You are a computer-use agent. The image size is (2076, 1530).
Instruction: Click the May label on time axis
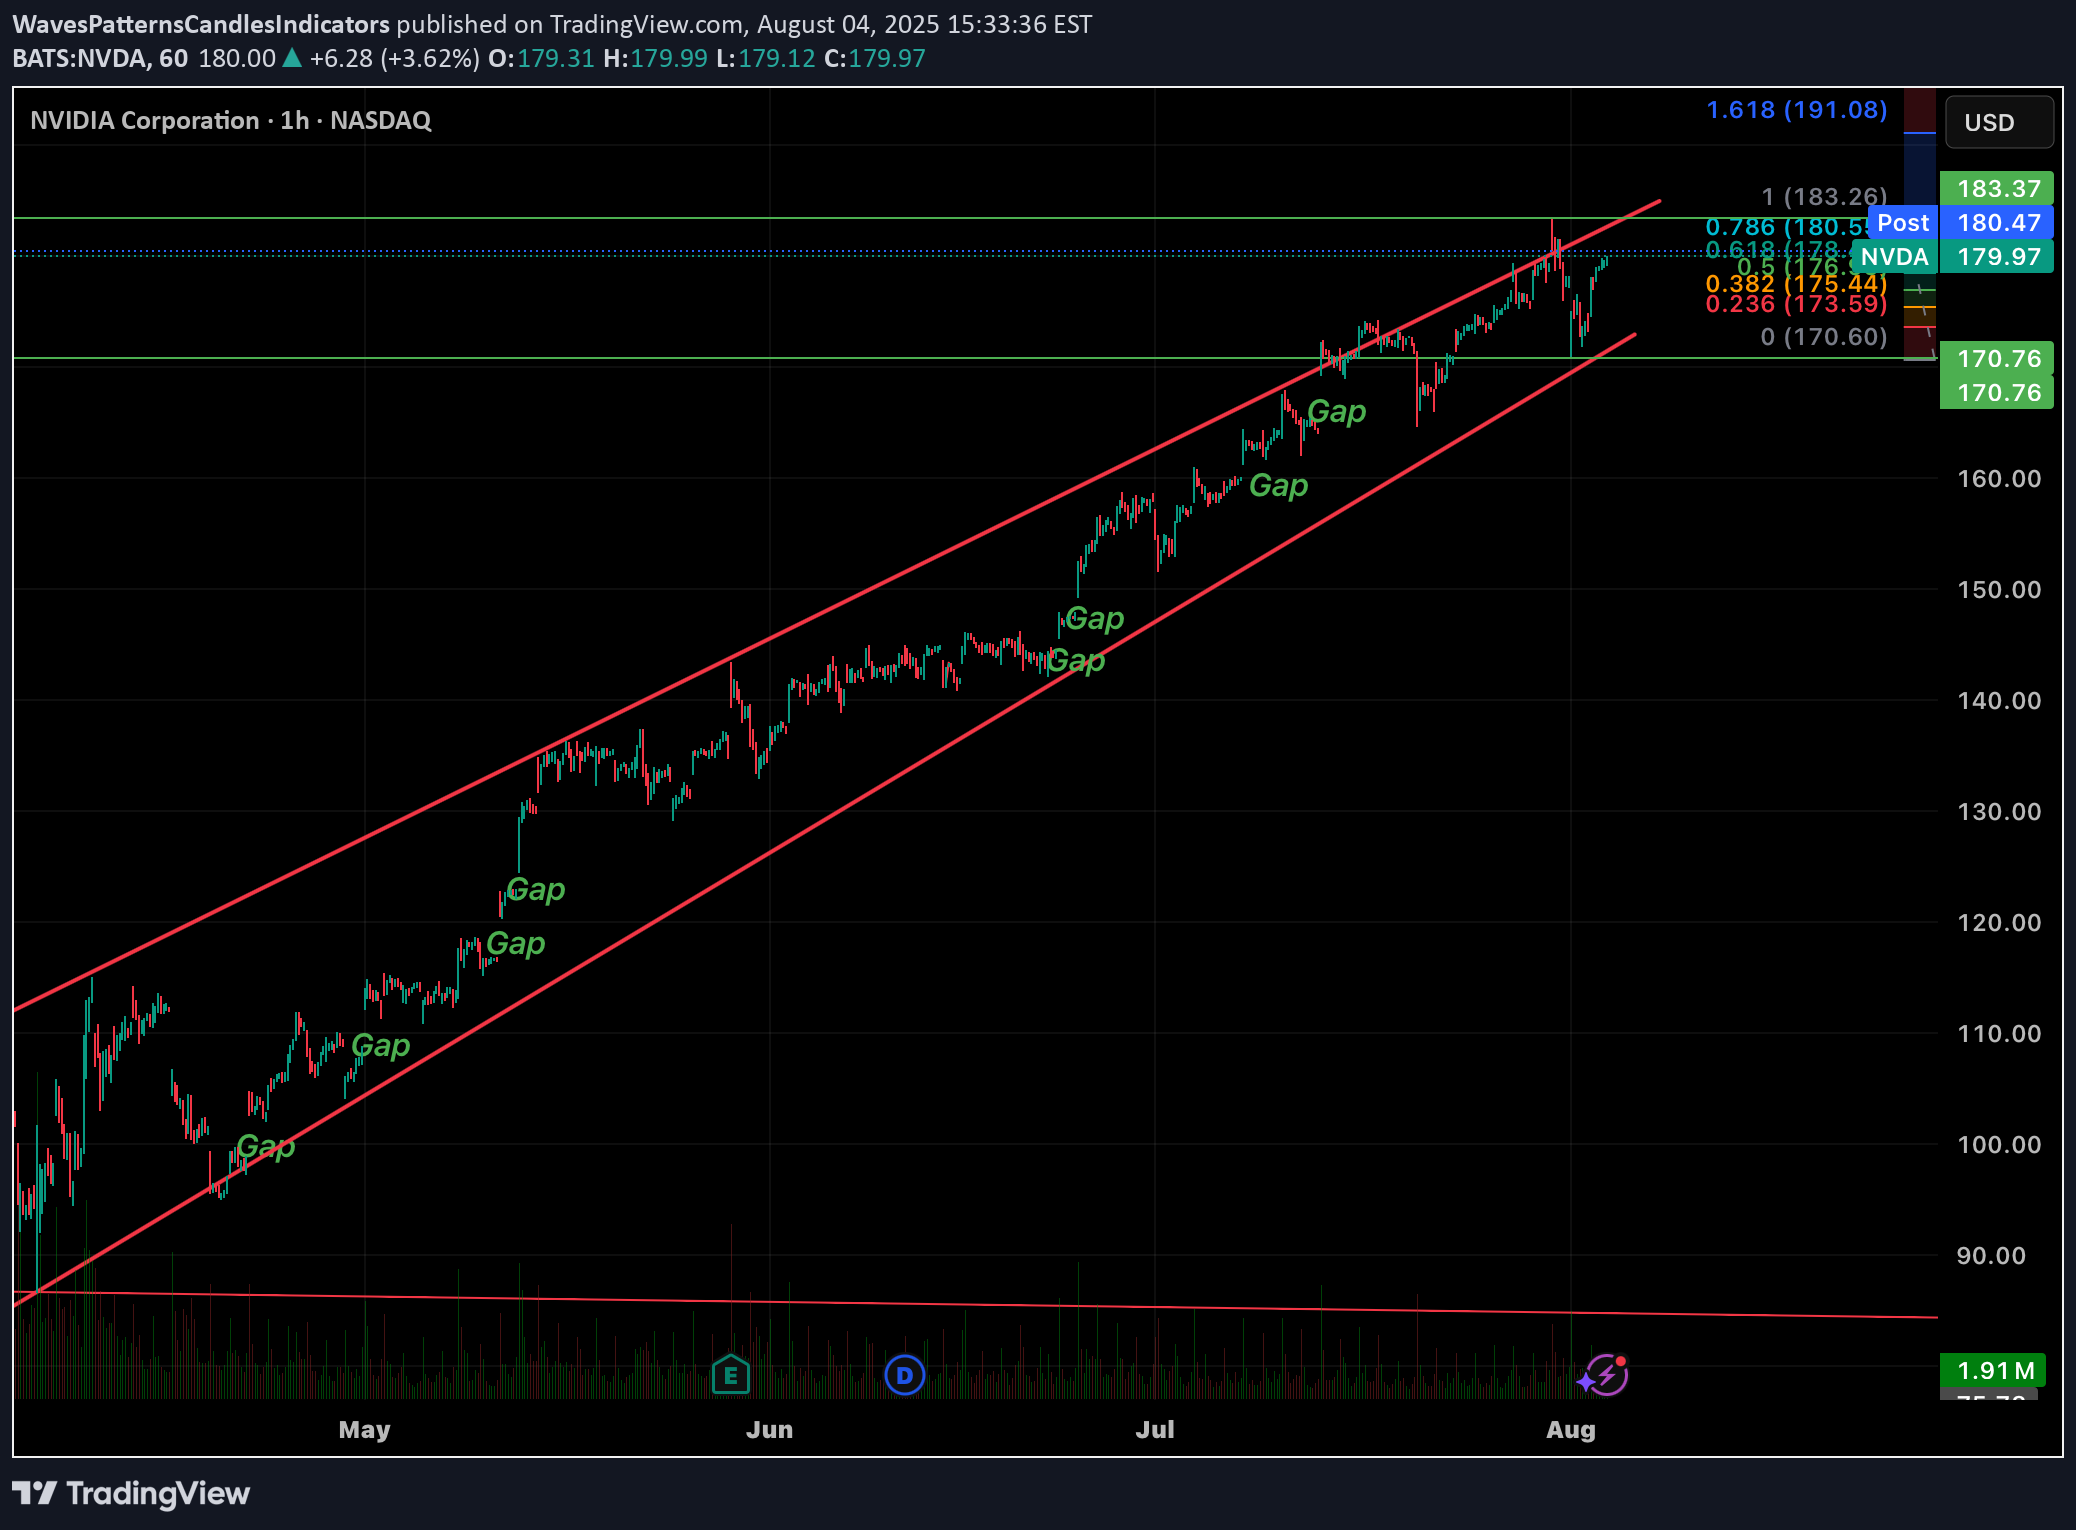point(364,1430)
